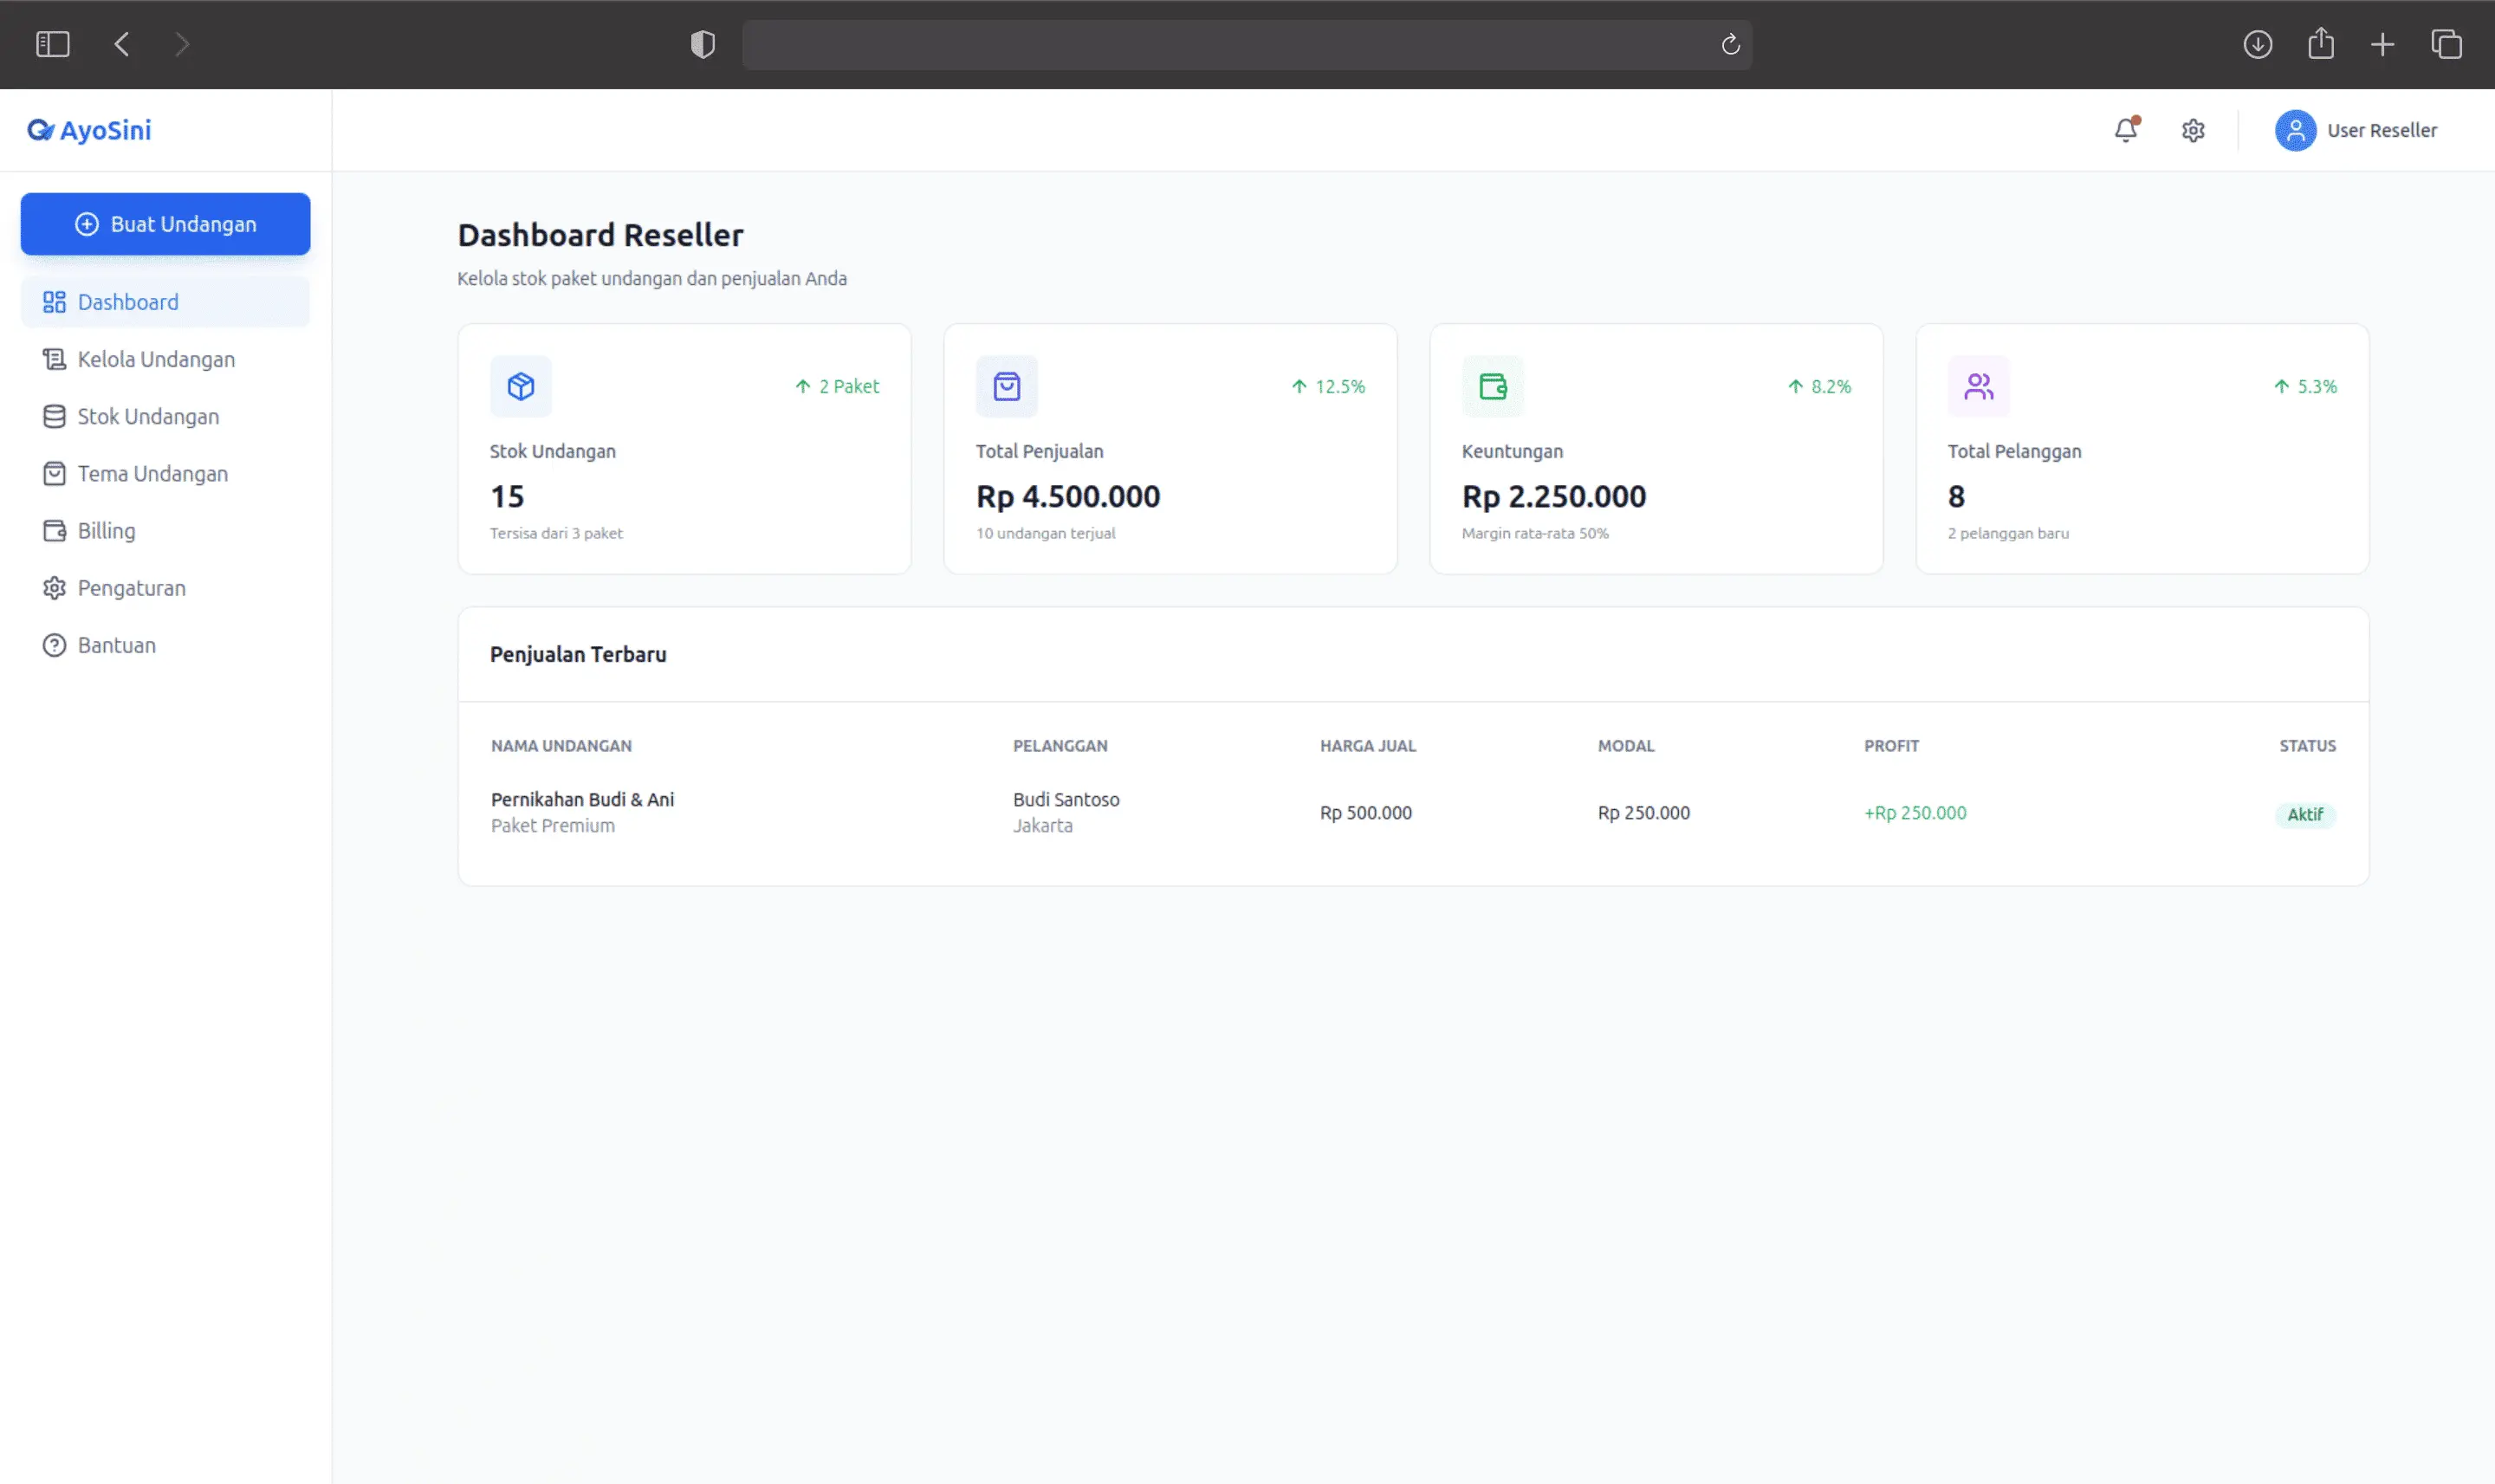Switch to the Dashboard tab in sidebar
This screenshot has height=1484, width=2495.
point(127,301)
